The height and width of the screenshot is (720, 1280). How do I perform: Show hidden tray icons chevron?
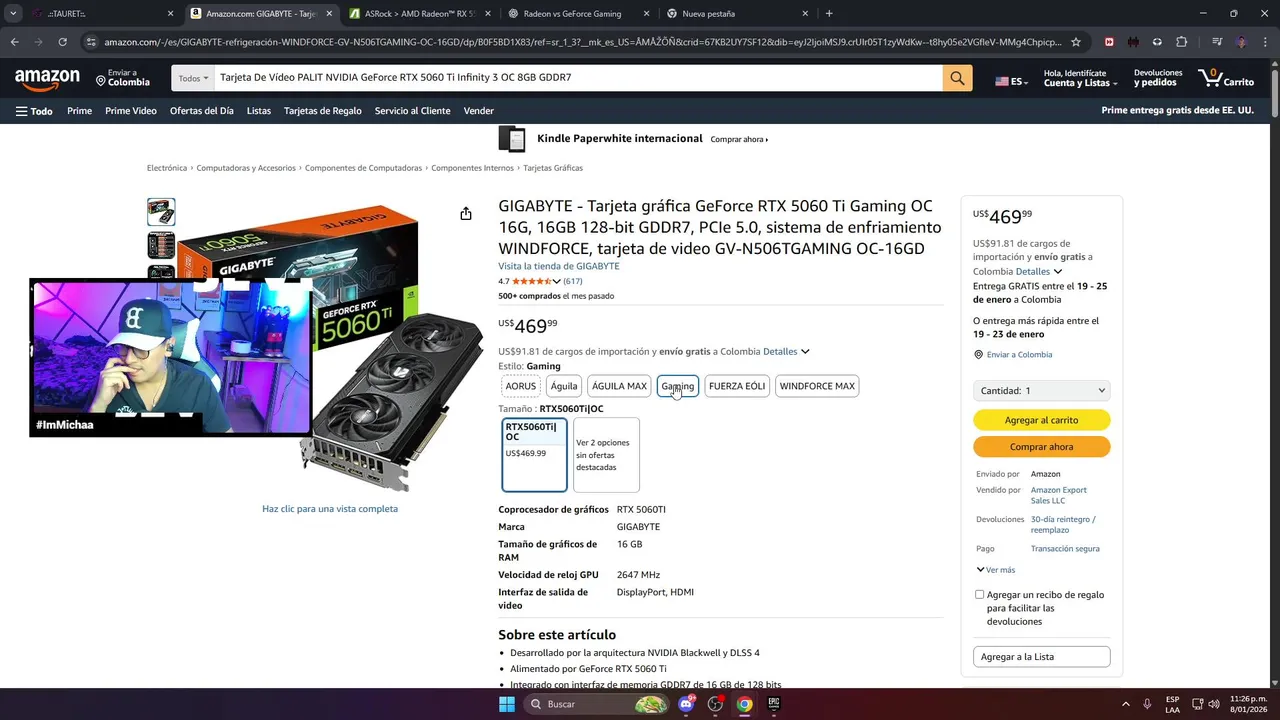pyautogui.click(x=1126, y=704)
